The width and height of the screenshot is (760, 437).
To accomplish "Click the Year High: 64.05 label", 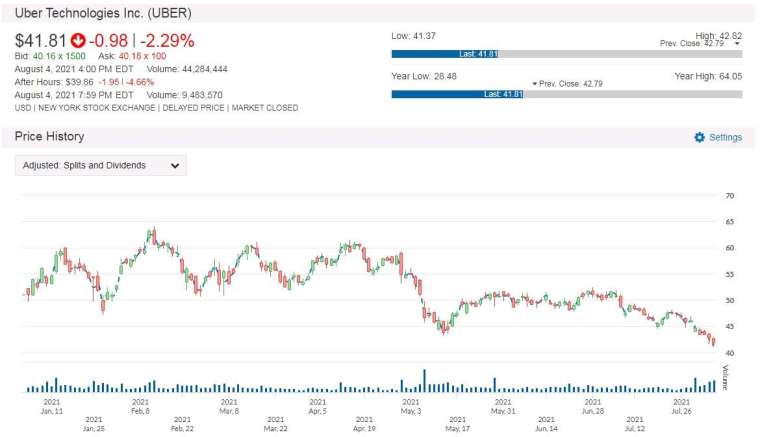I will tap(708, 76).
